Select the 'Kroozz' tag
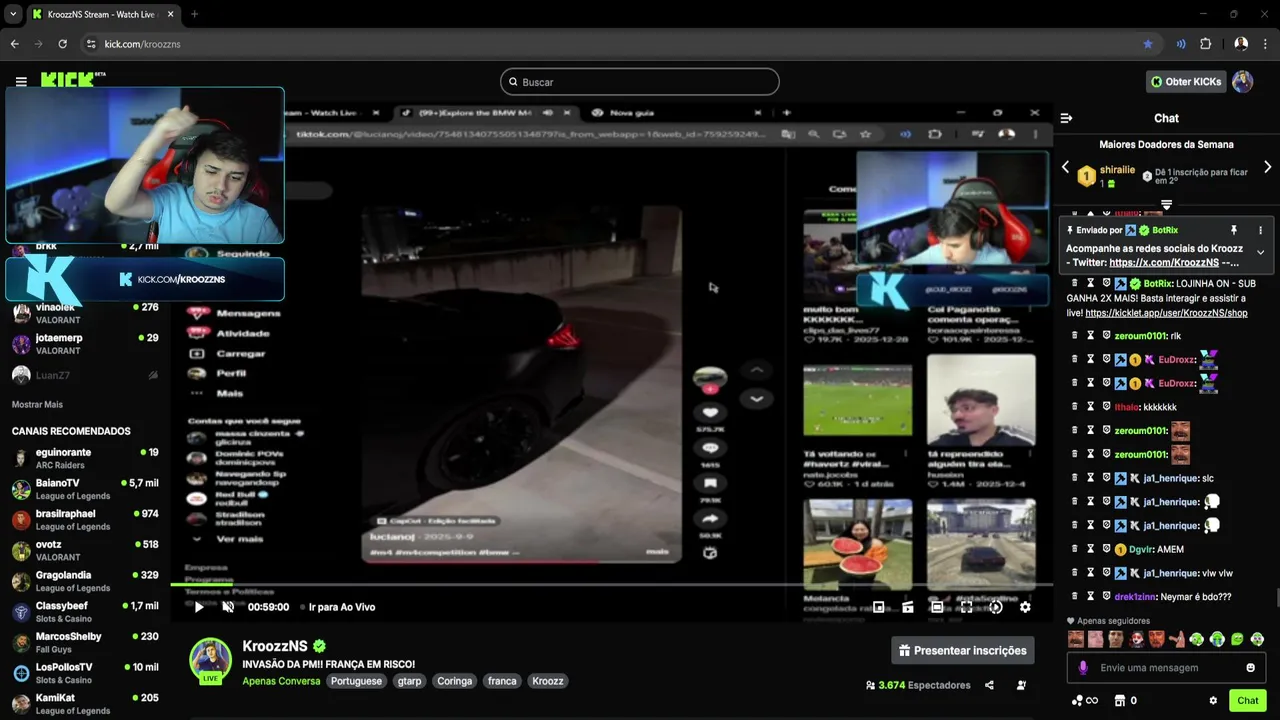The image size is (1280, 720). click(548, 681)
